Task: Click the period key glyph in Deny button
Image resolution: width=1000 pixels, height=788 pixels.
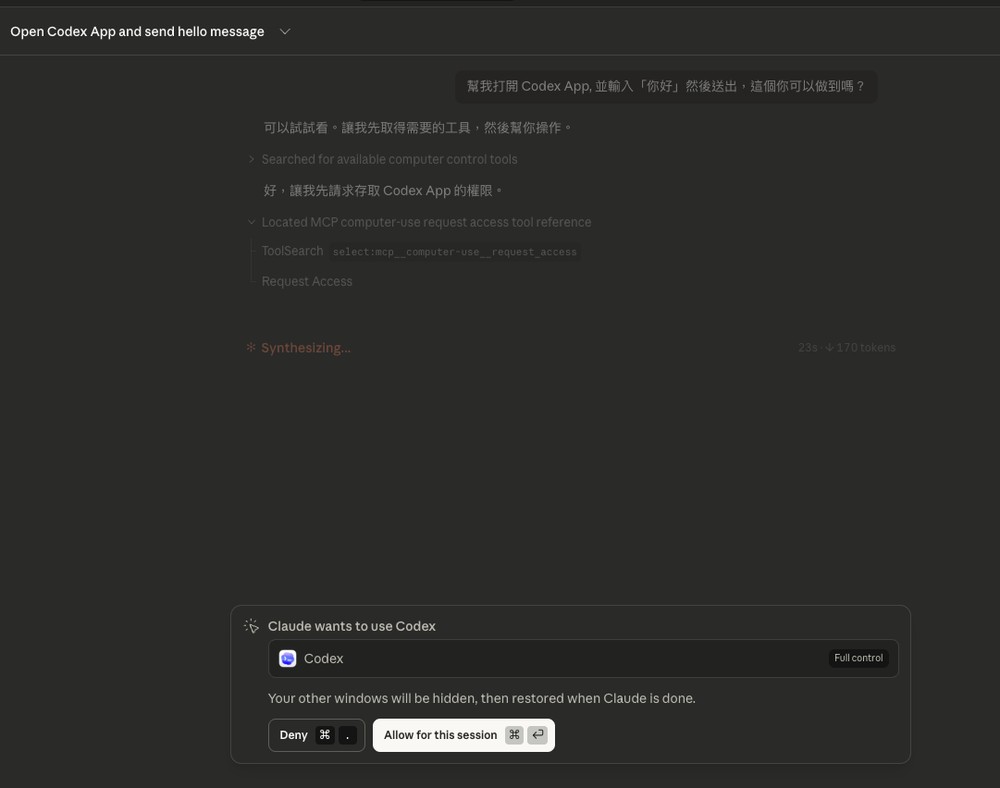Action: (347, 734)
